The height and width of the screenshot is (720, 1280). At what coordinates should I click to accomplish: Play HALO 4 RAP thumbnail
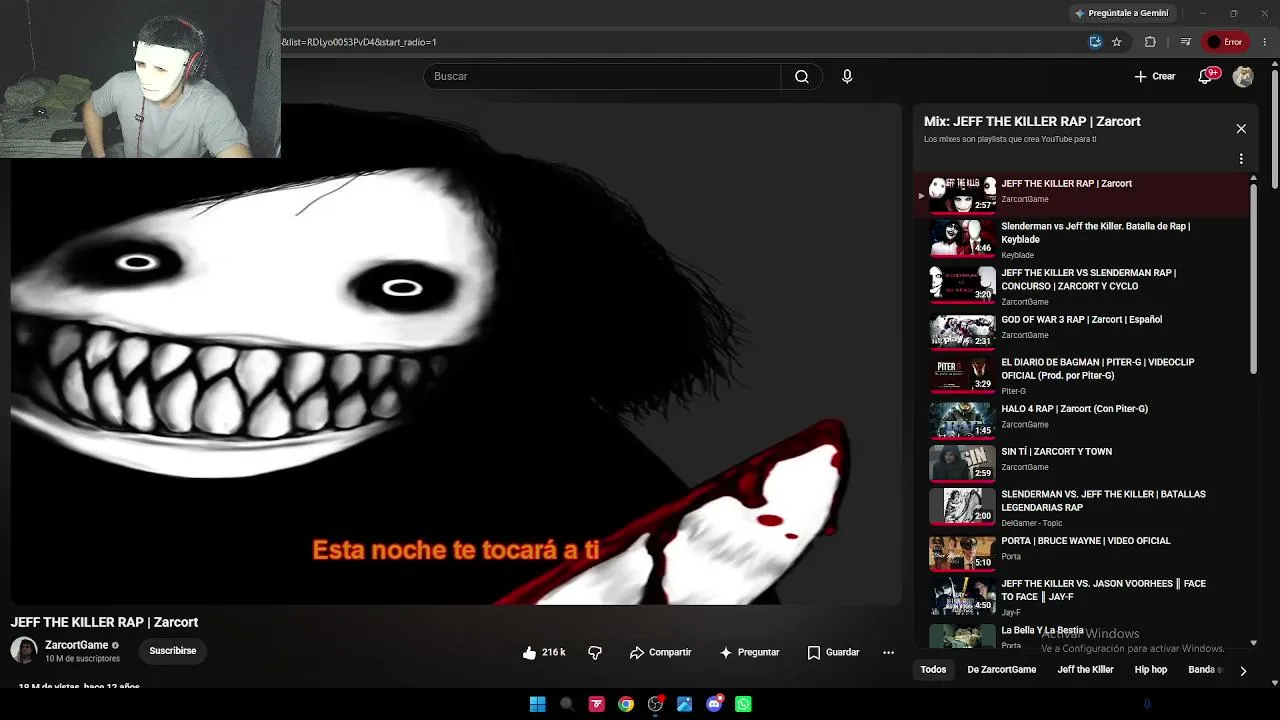[x=962, y=420]
